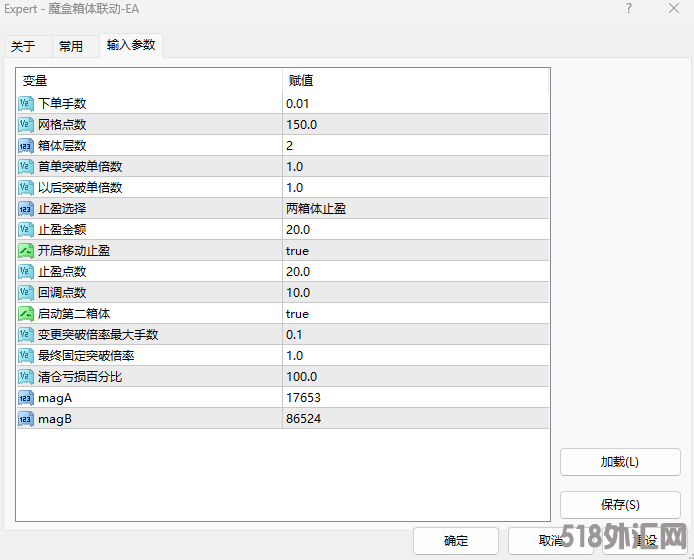Click the icon beside 止盈点数

(x=26, y=272)
